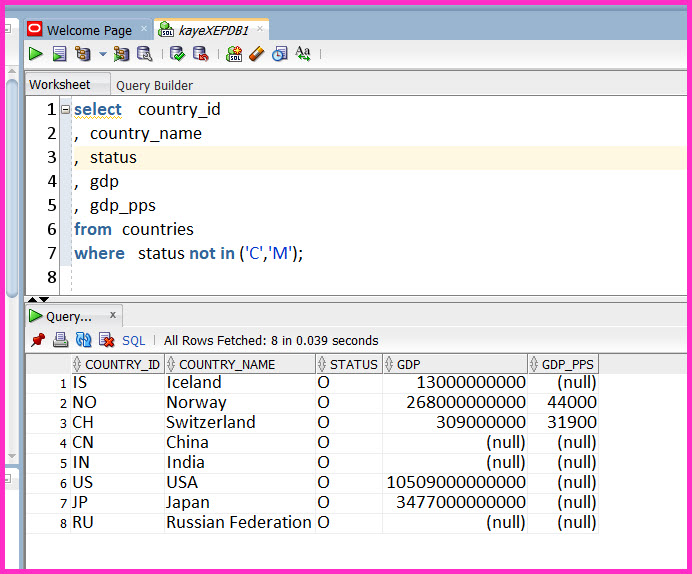The image size is (692, 574).
Task: Select the kayeXEPDB1 worksheet tab
Action: coord(214,30)
